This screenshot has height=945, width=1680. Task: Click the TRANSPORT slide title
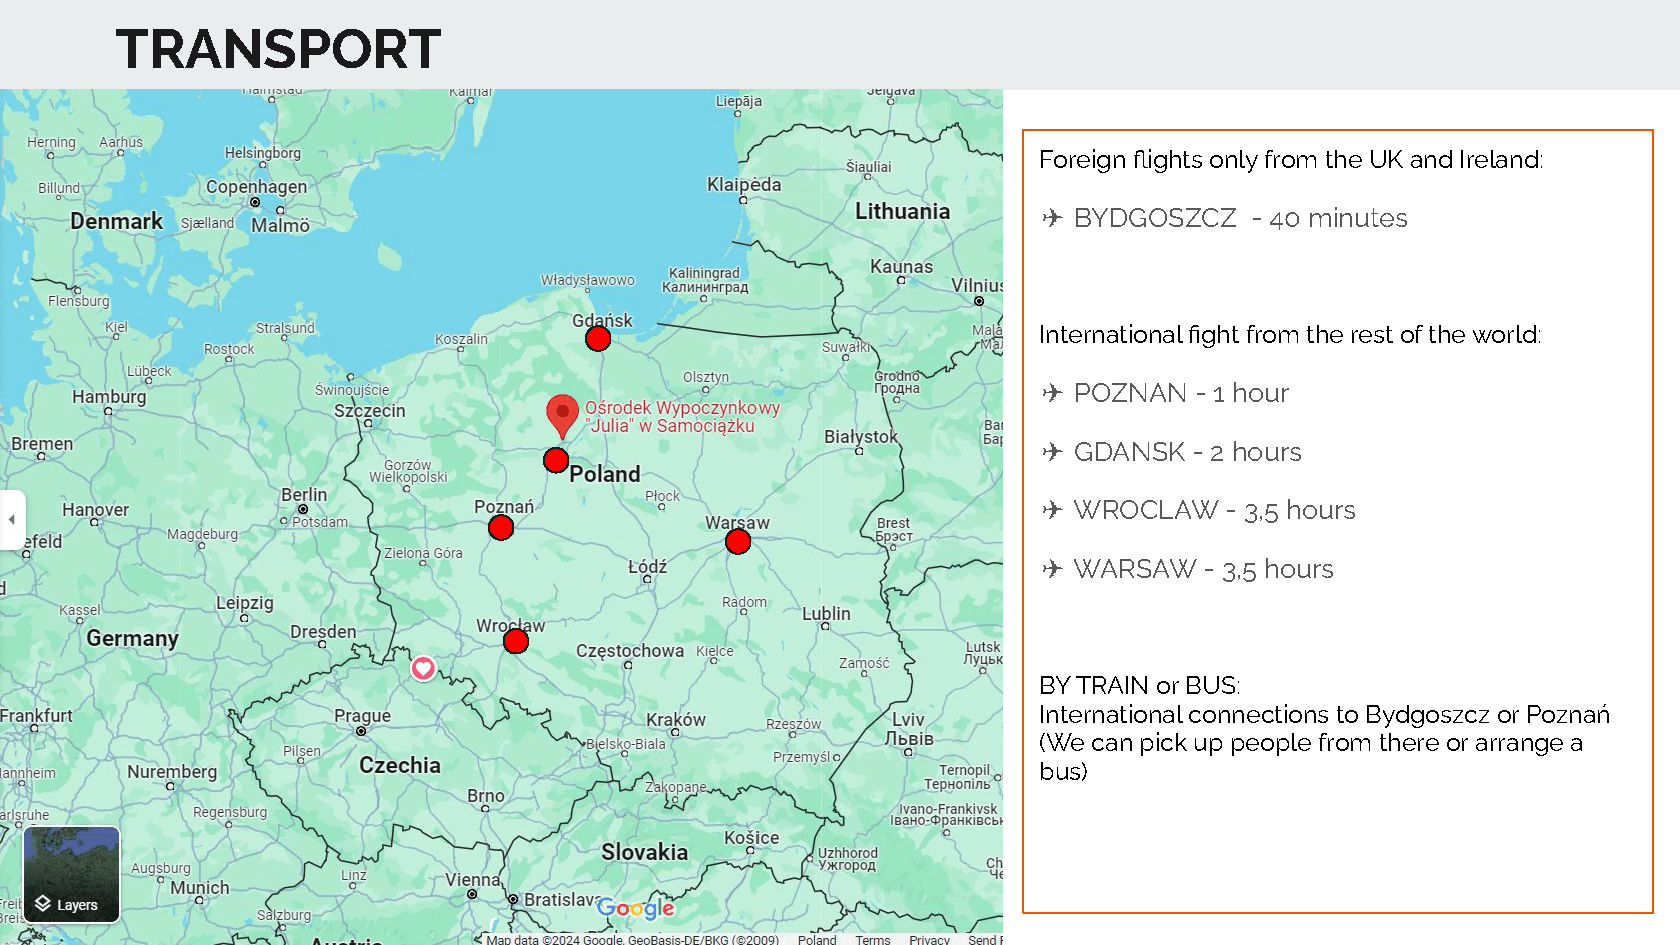coord(278,48)
